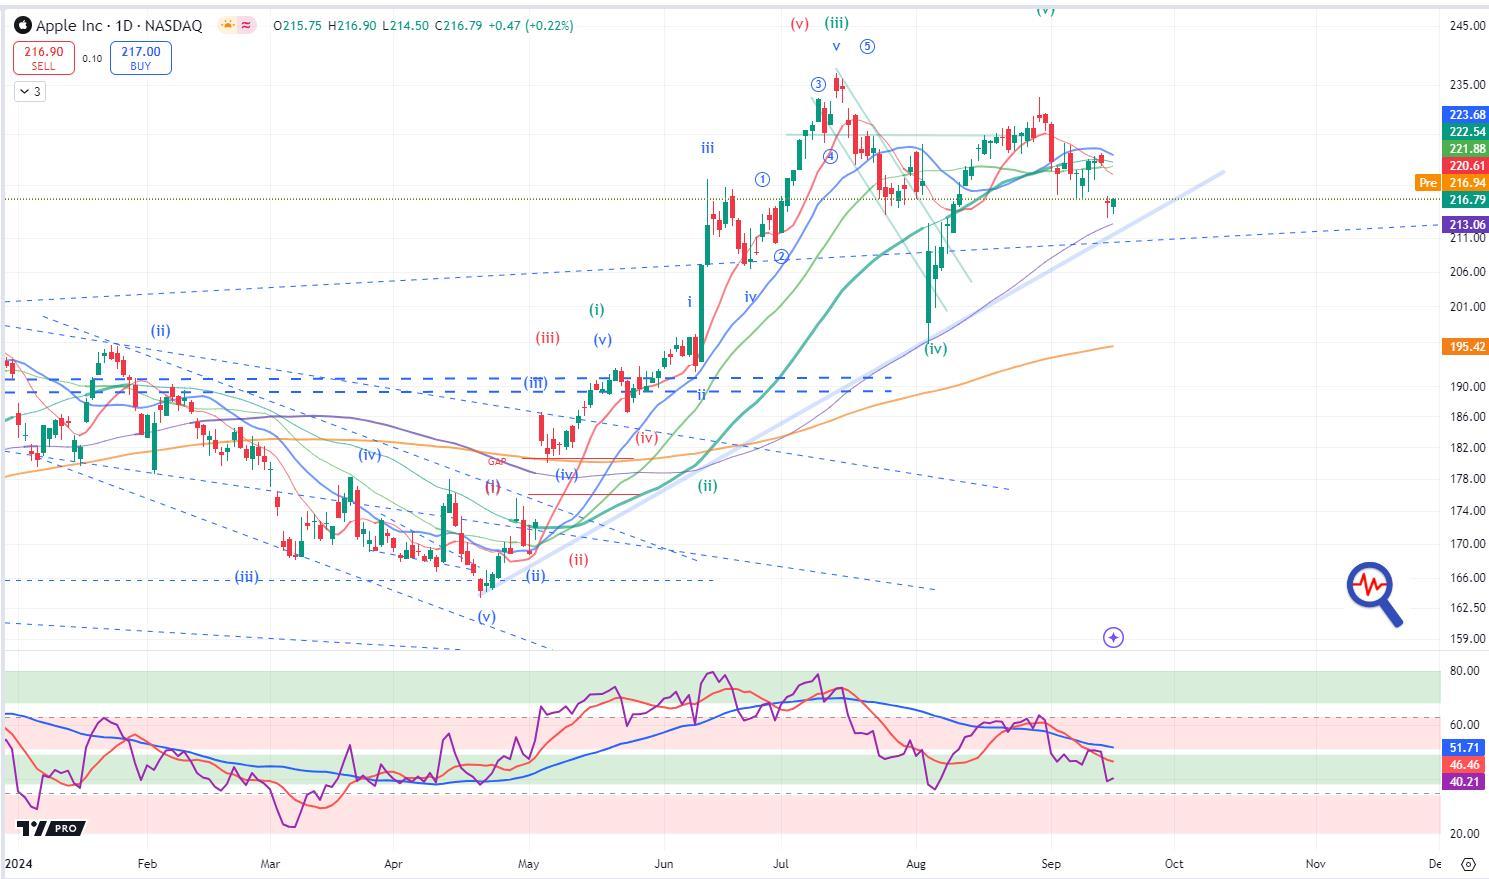Click 2024 on the time axis
Image resolution: width=1489 pixels, height=879 pixels.
(17, 863)
